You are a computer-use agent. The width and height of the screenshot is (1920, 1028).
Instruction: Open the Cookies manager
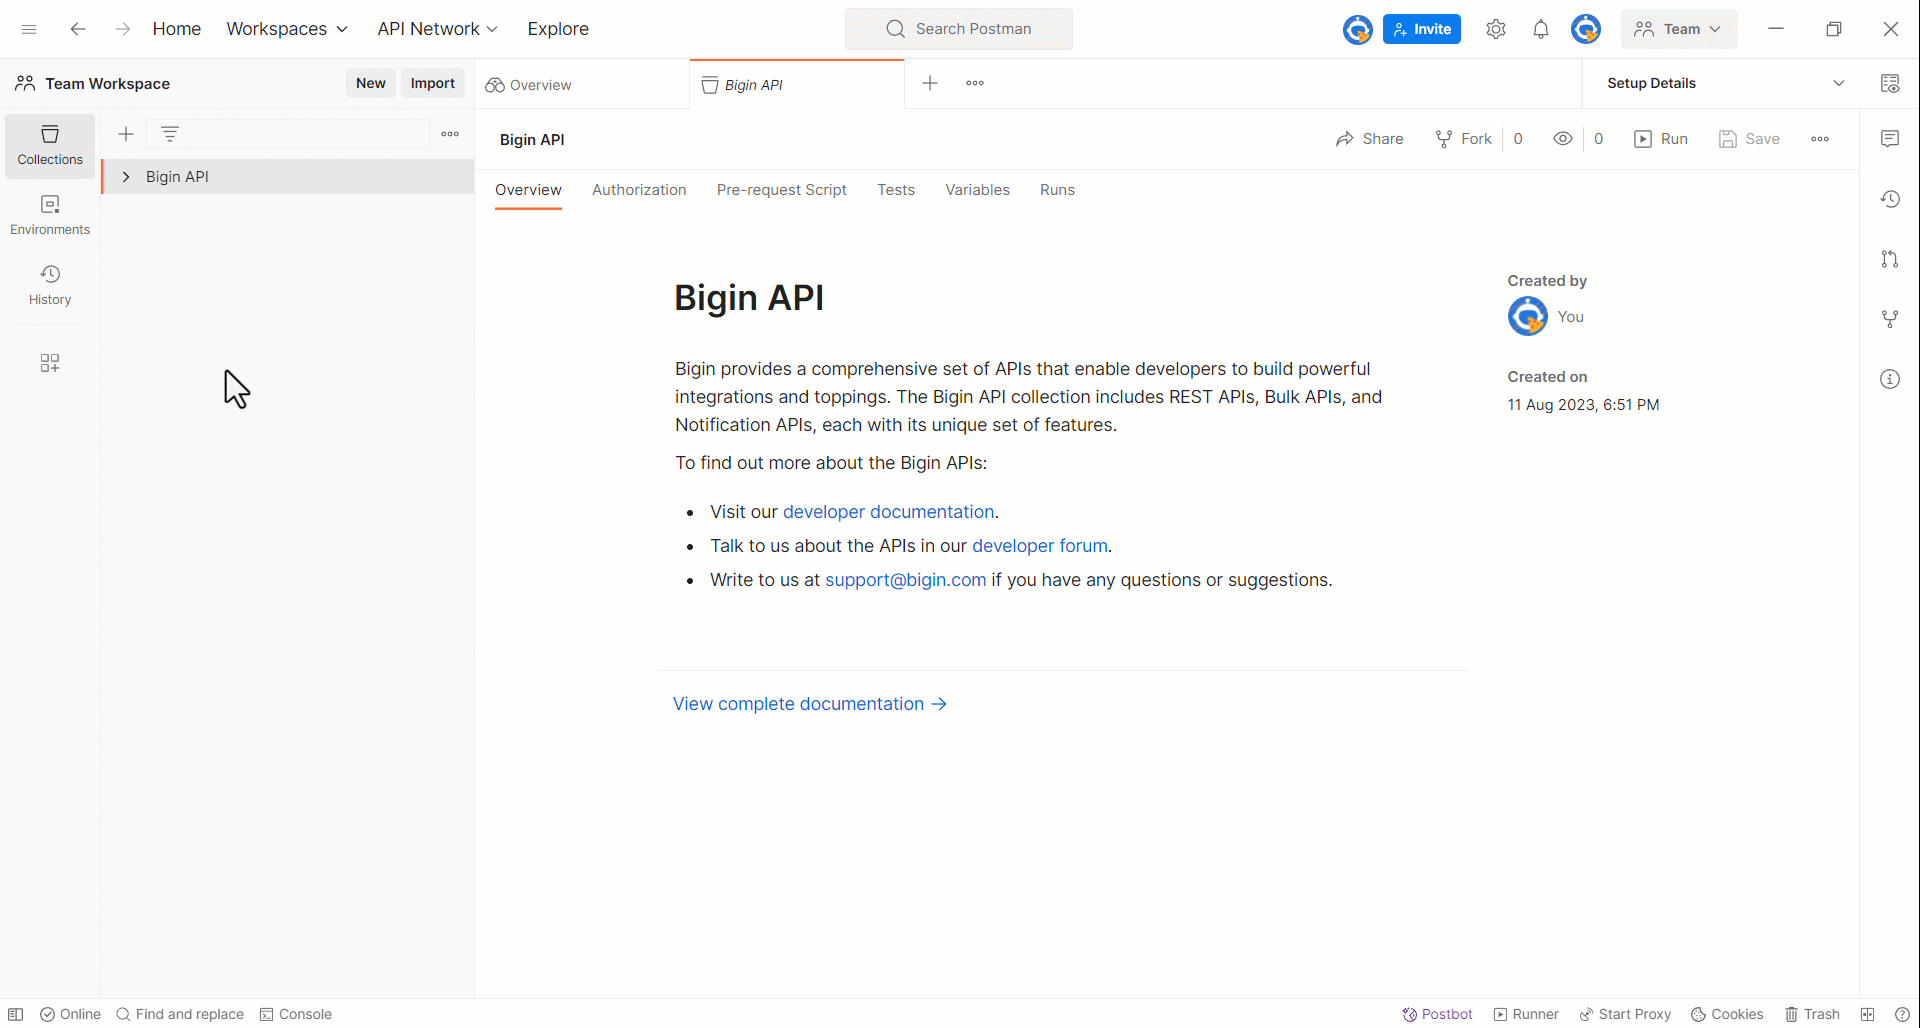pos(1727,1014)
